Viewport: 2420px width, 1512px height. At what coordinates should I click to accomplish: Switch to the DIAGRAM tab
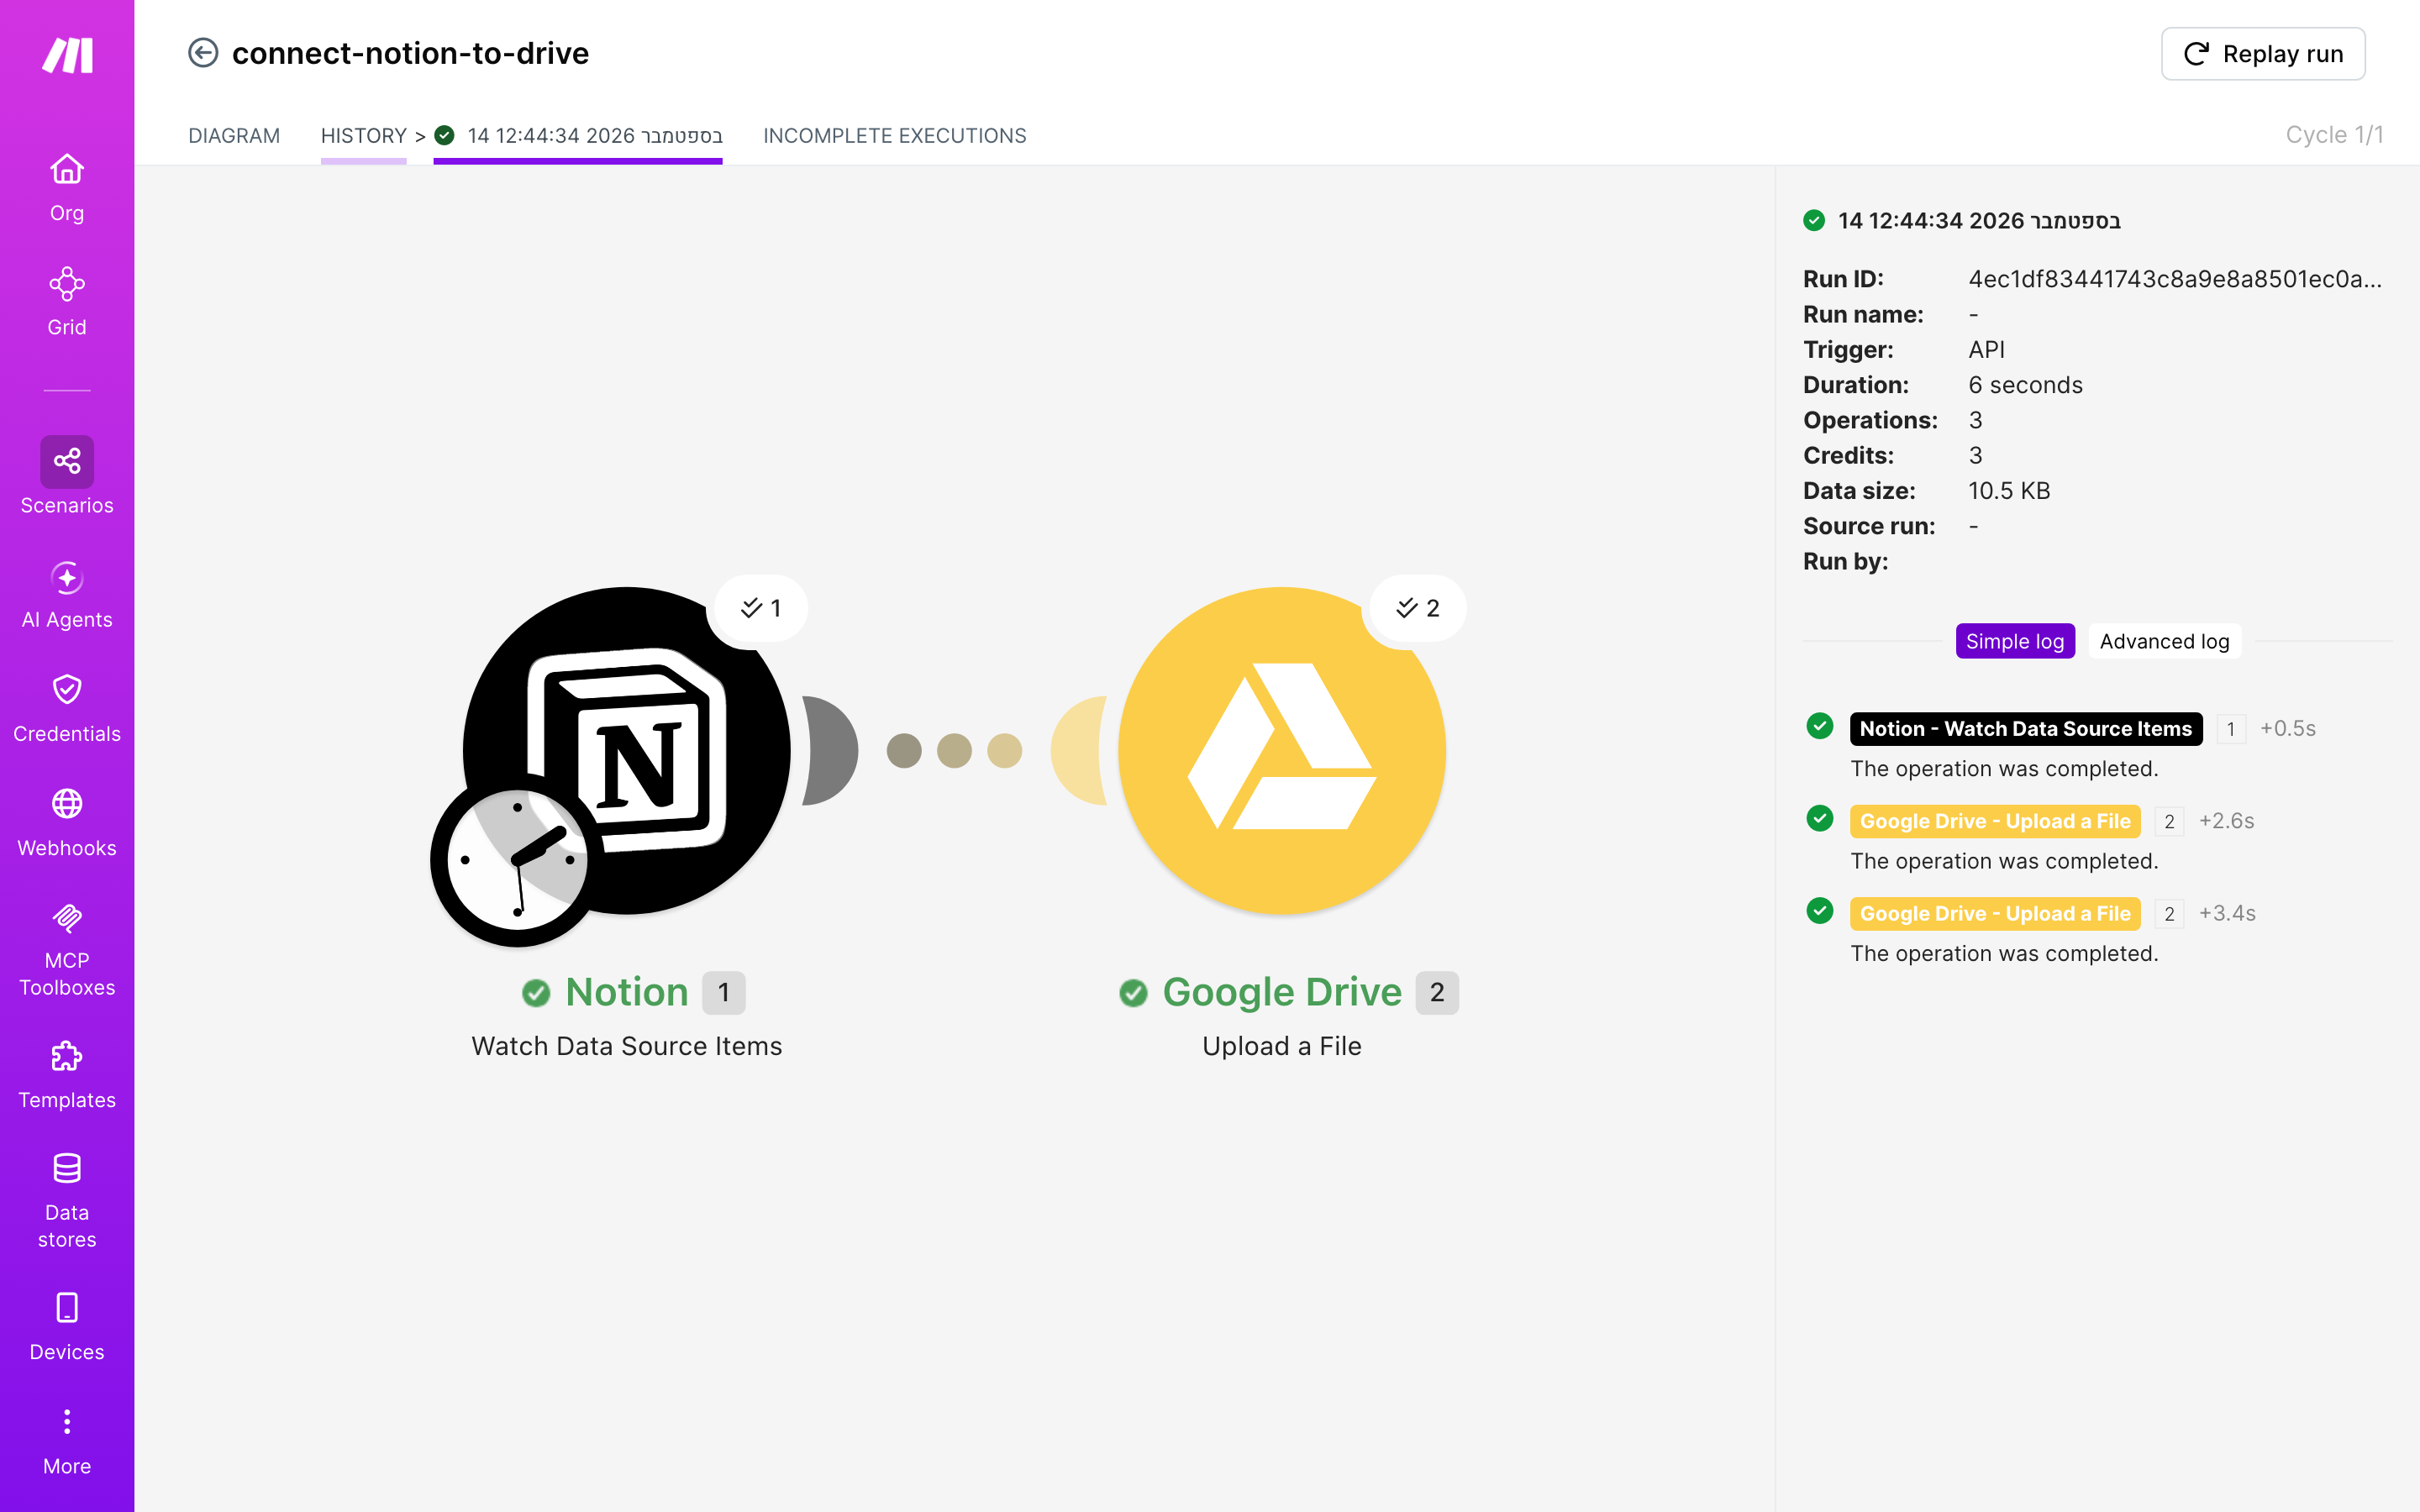(x=234, y=136)
